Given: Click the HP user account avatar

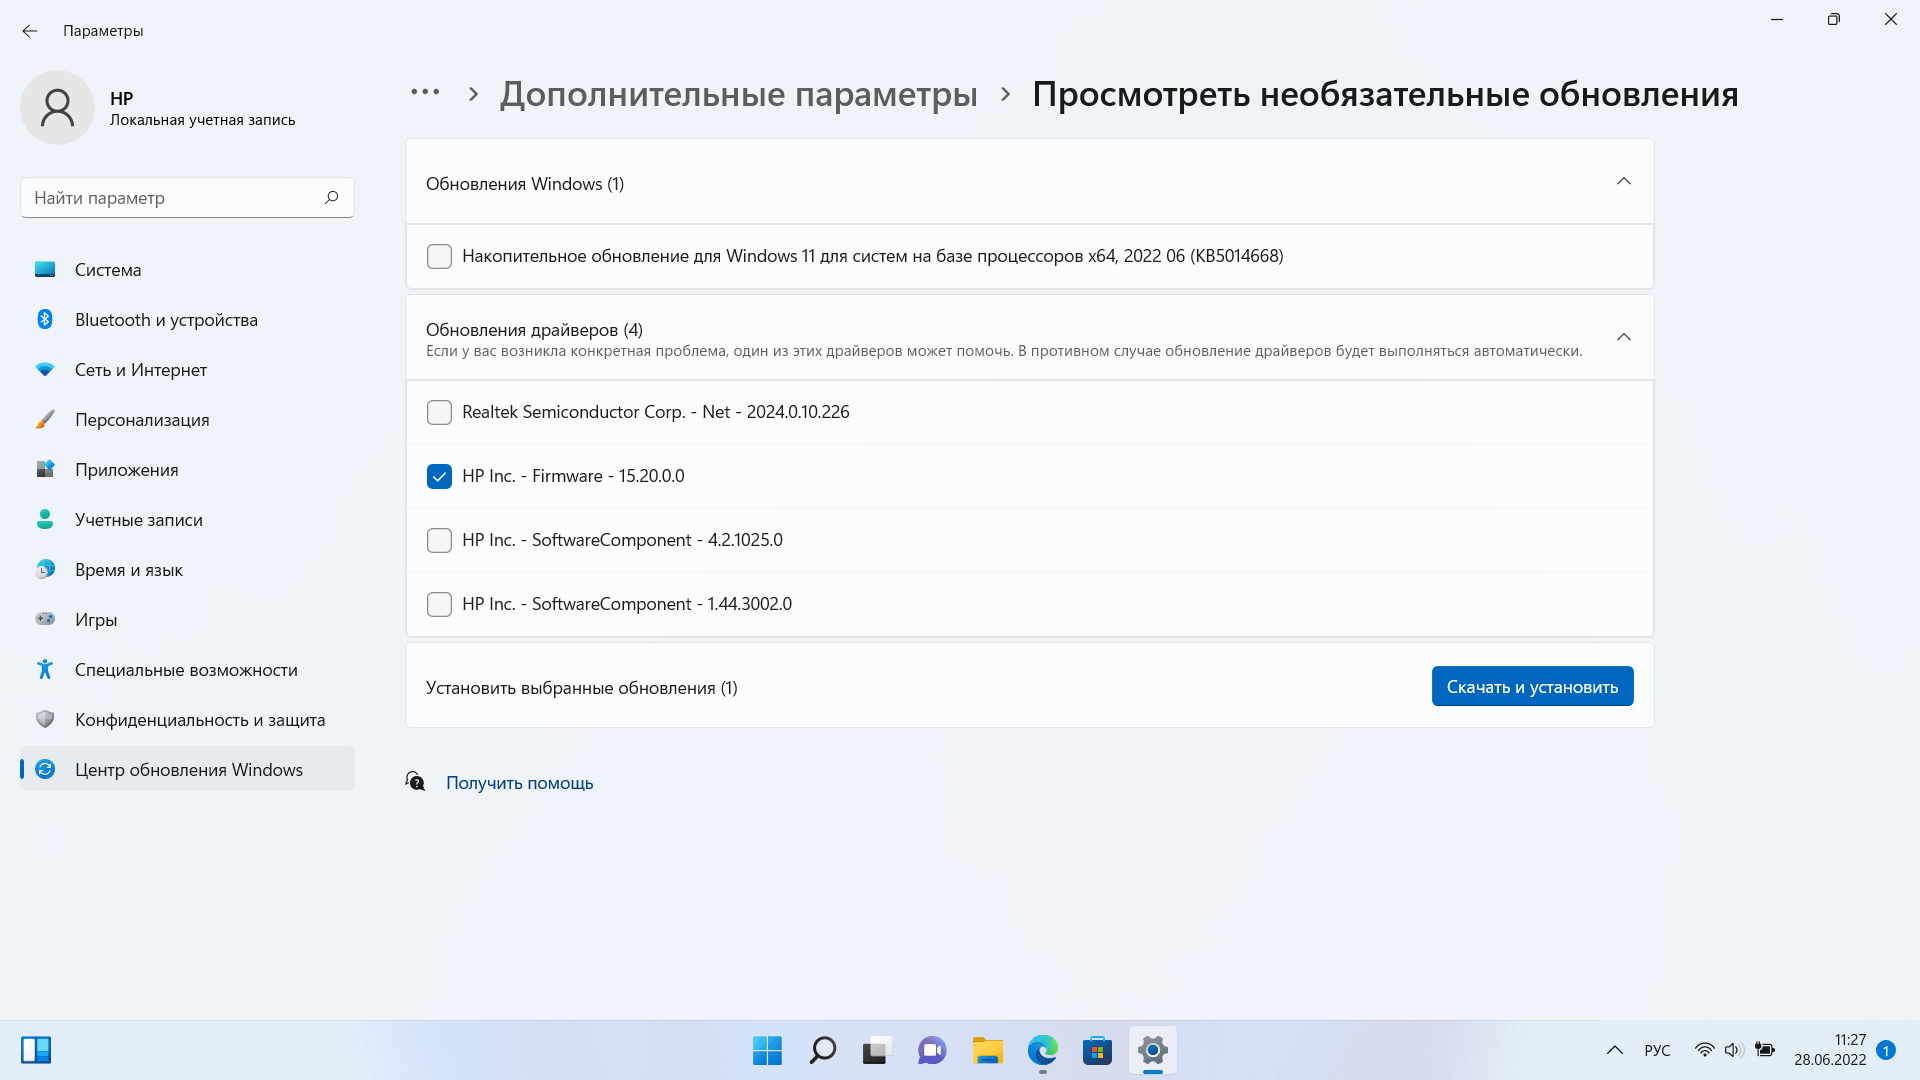Looking at the screenshot, I should point(57,107).
